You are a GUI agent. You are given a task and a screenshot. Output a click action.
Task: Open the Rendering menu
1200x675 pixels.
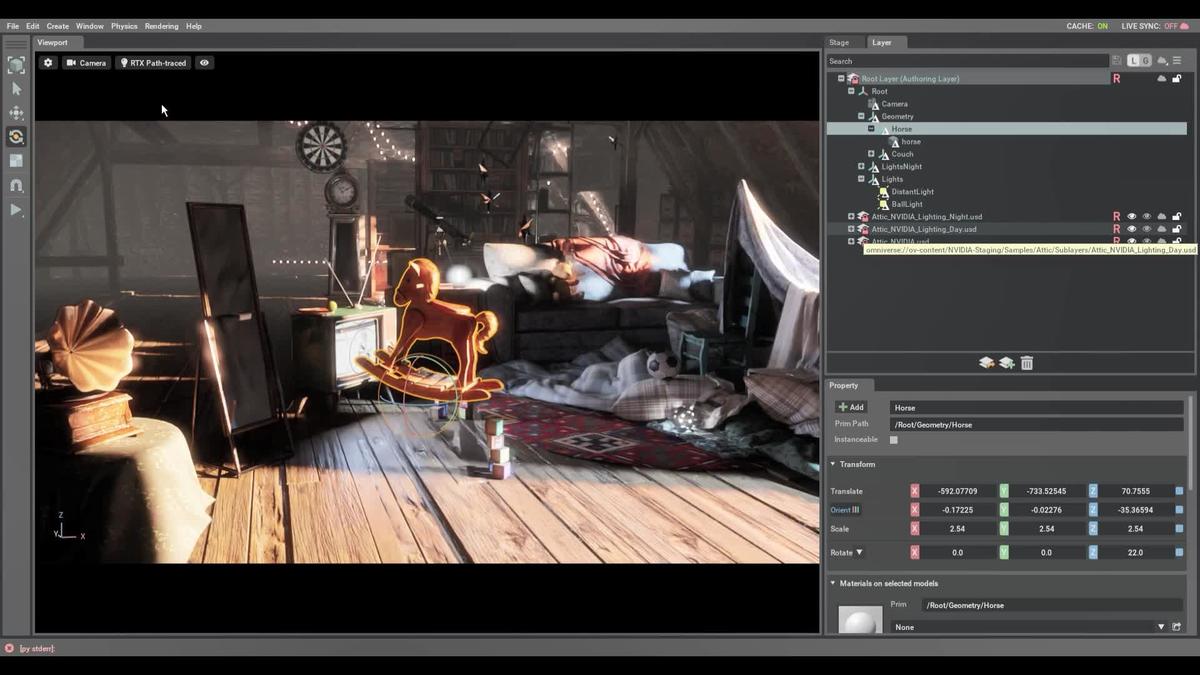tap(161, 26)
